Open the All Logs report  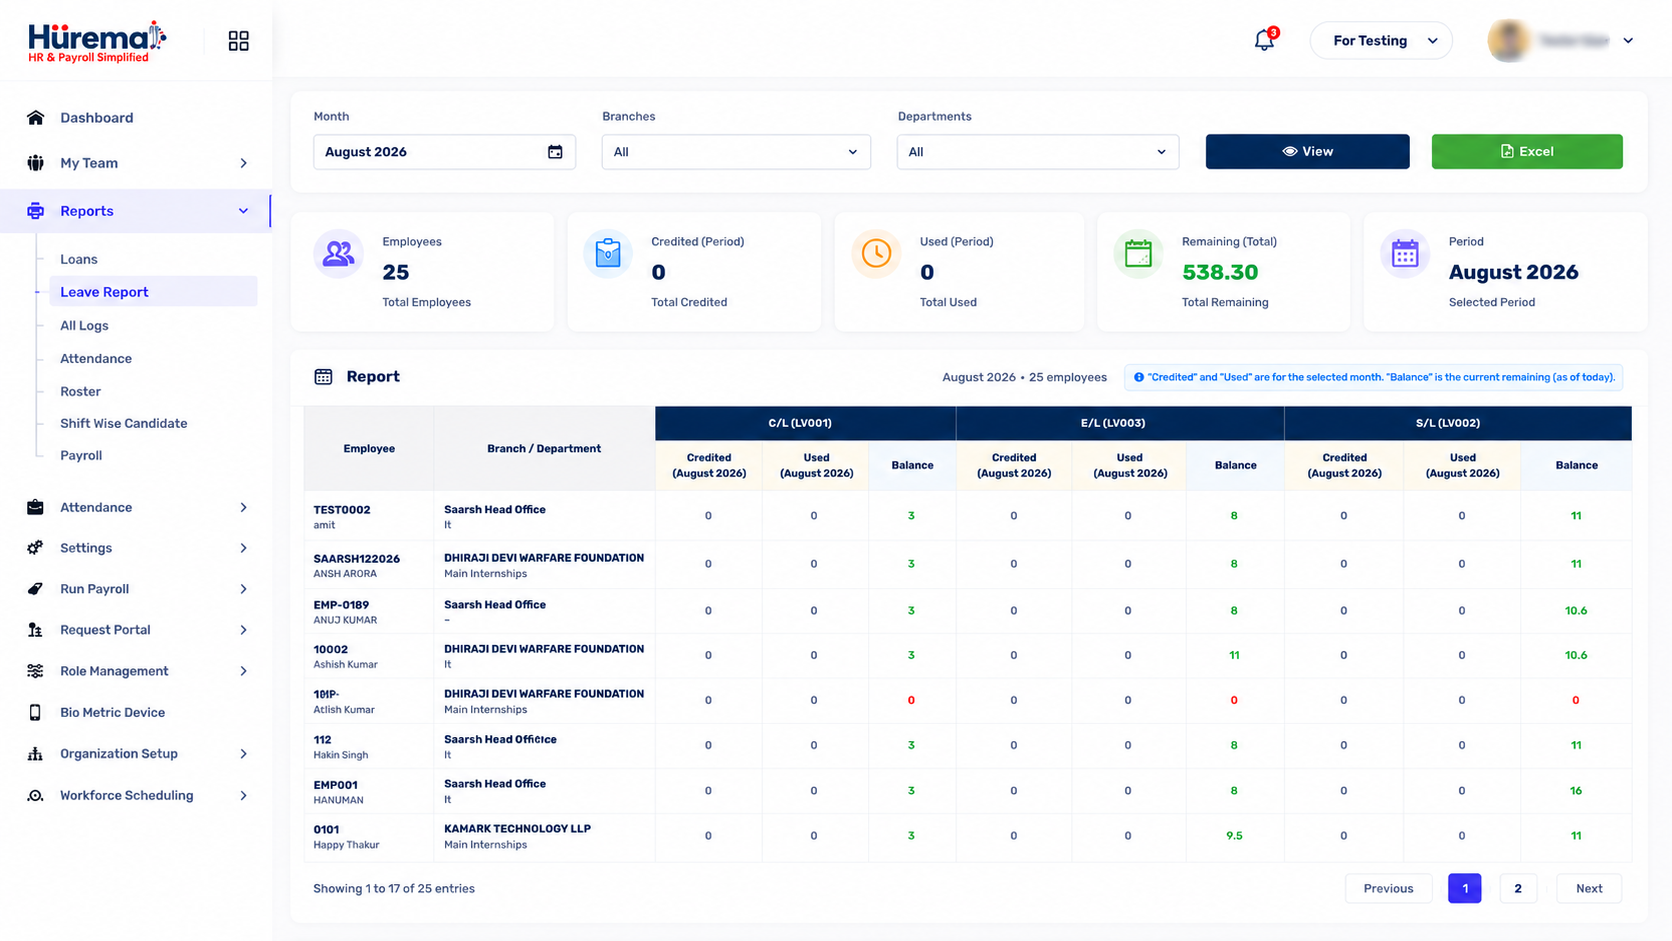click(84, 326)
